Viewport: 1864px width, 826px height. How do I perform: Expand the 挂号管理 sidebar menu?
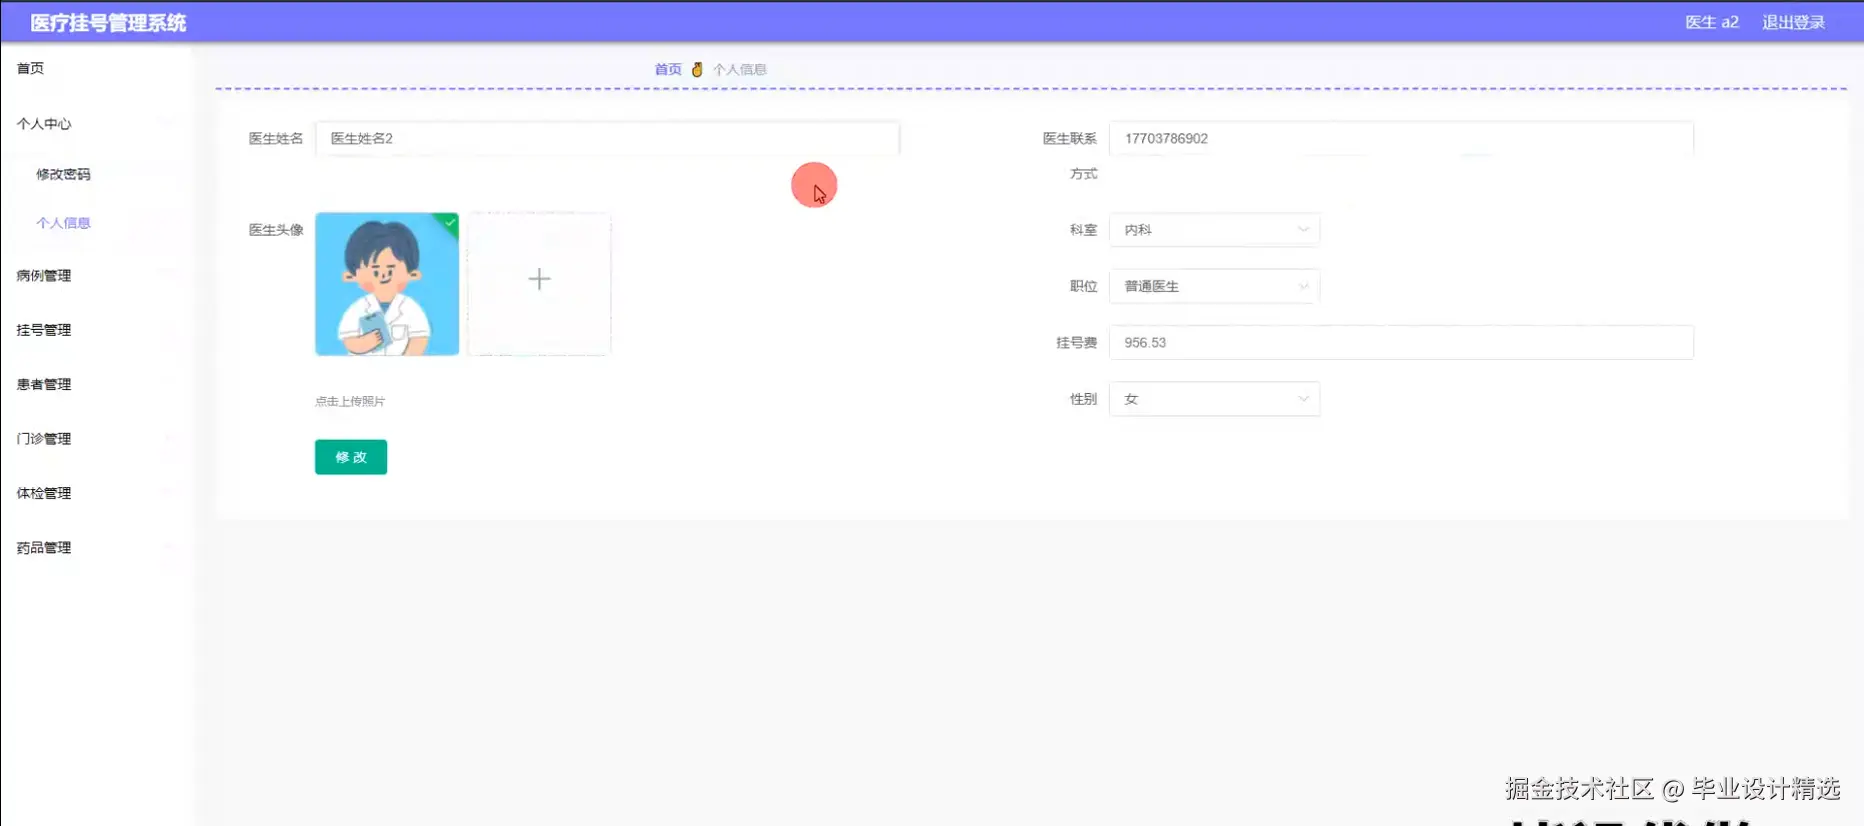click(44, 330)
